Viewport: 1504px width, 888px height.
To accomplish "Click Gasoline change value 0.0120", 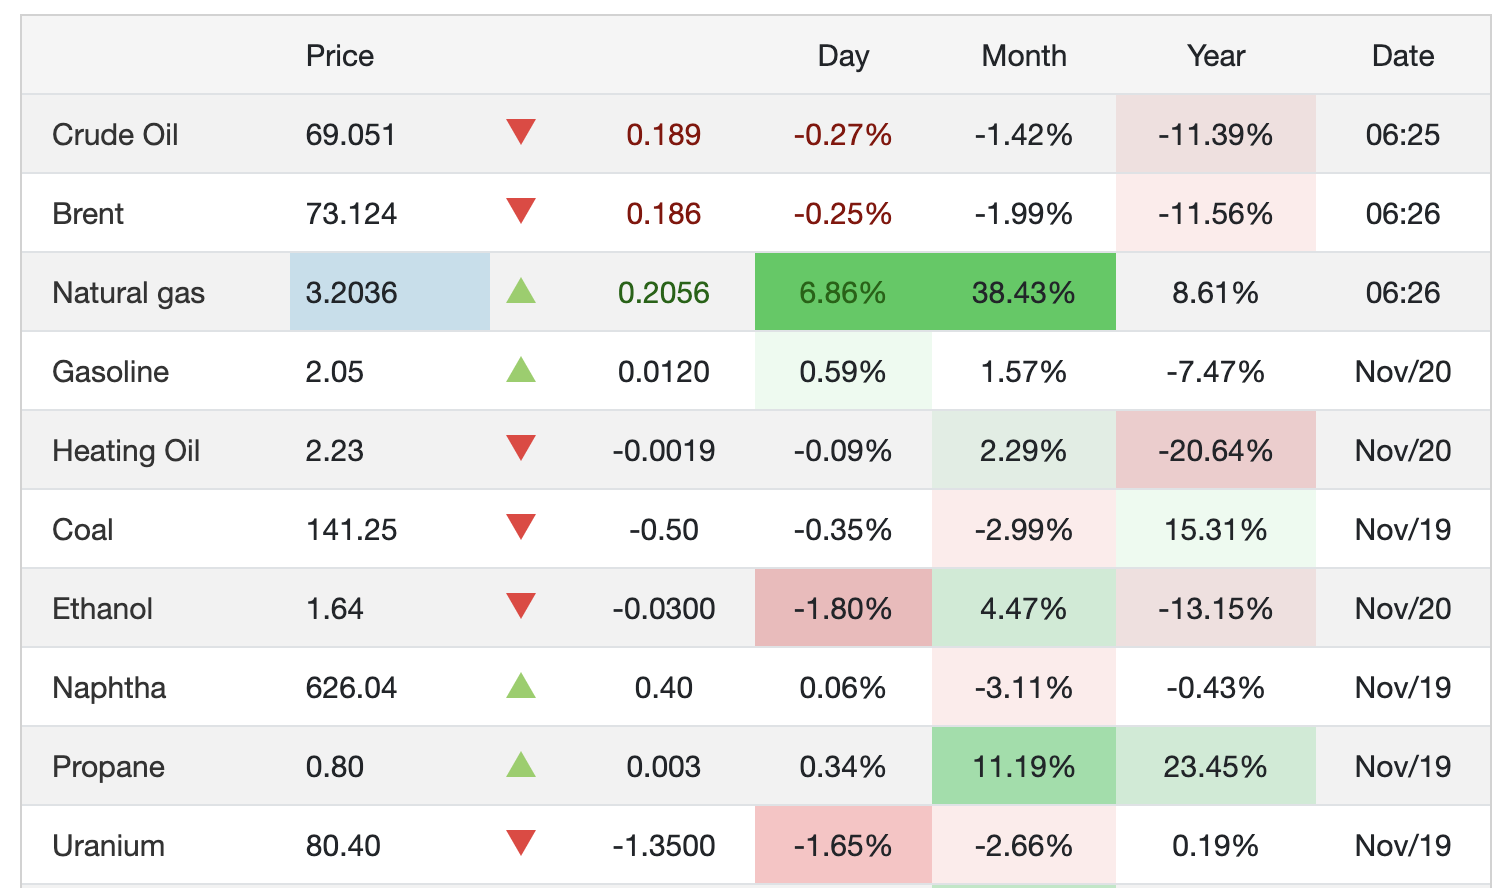I will pos(664,372).
